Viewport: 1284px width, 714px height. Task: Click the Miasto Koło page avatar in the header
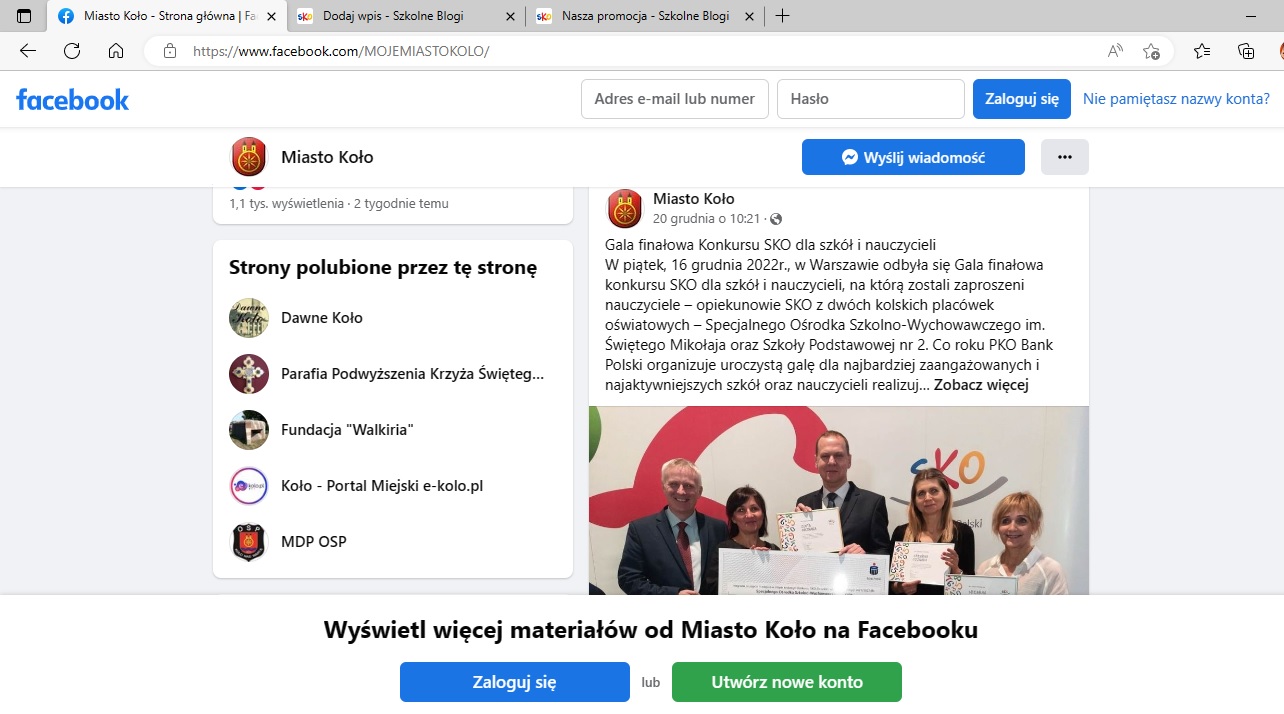pyautogui.click(x=249, y=157)
